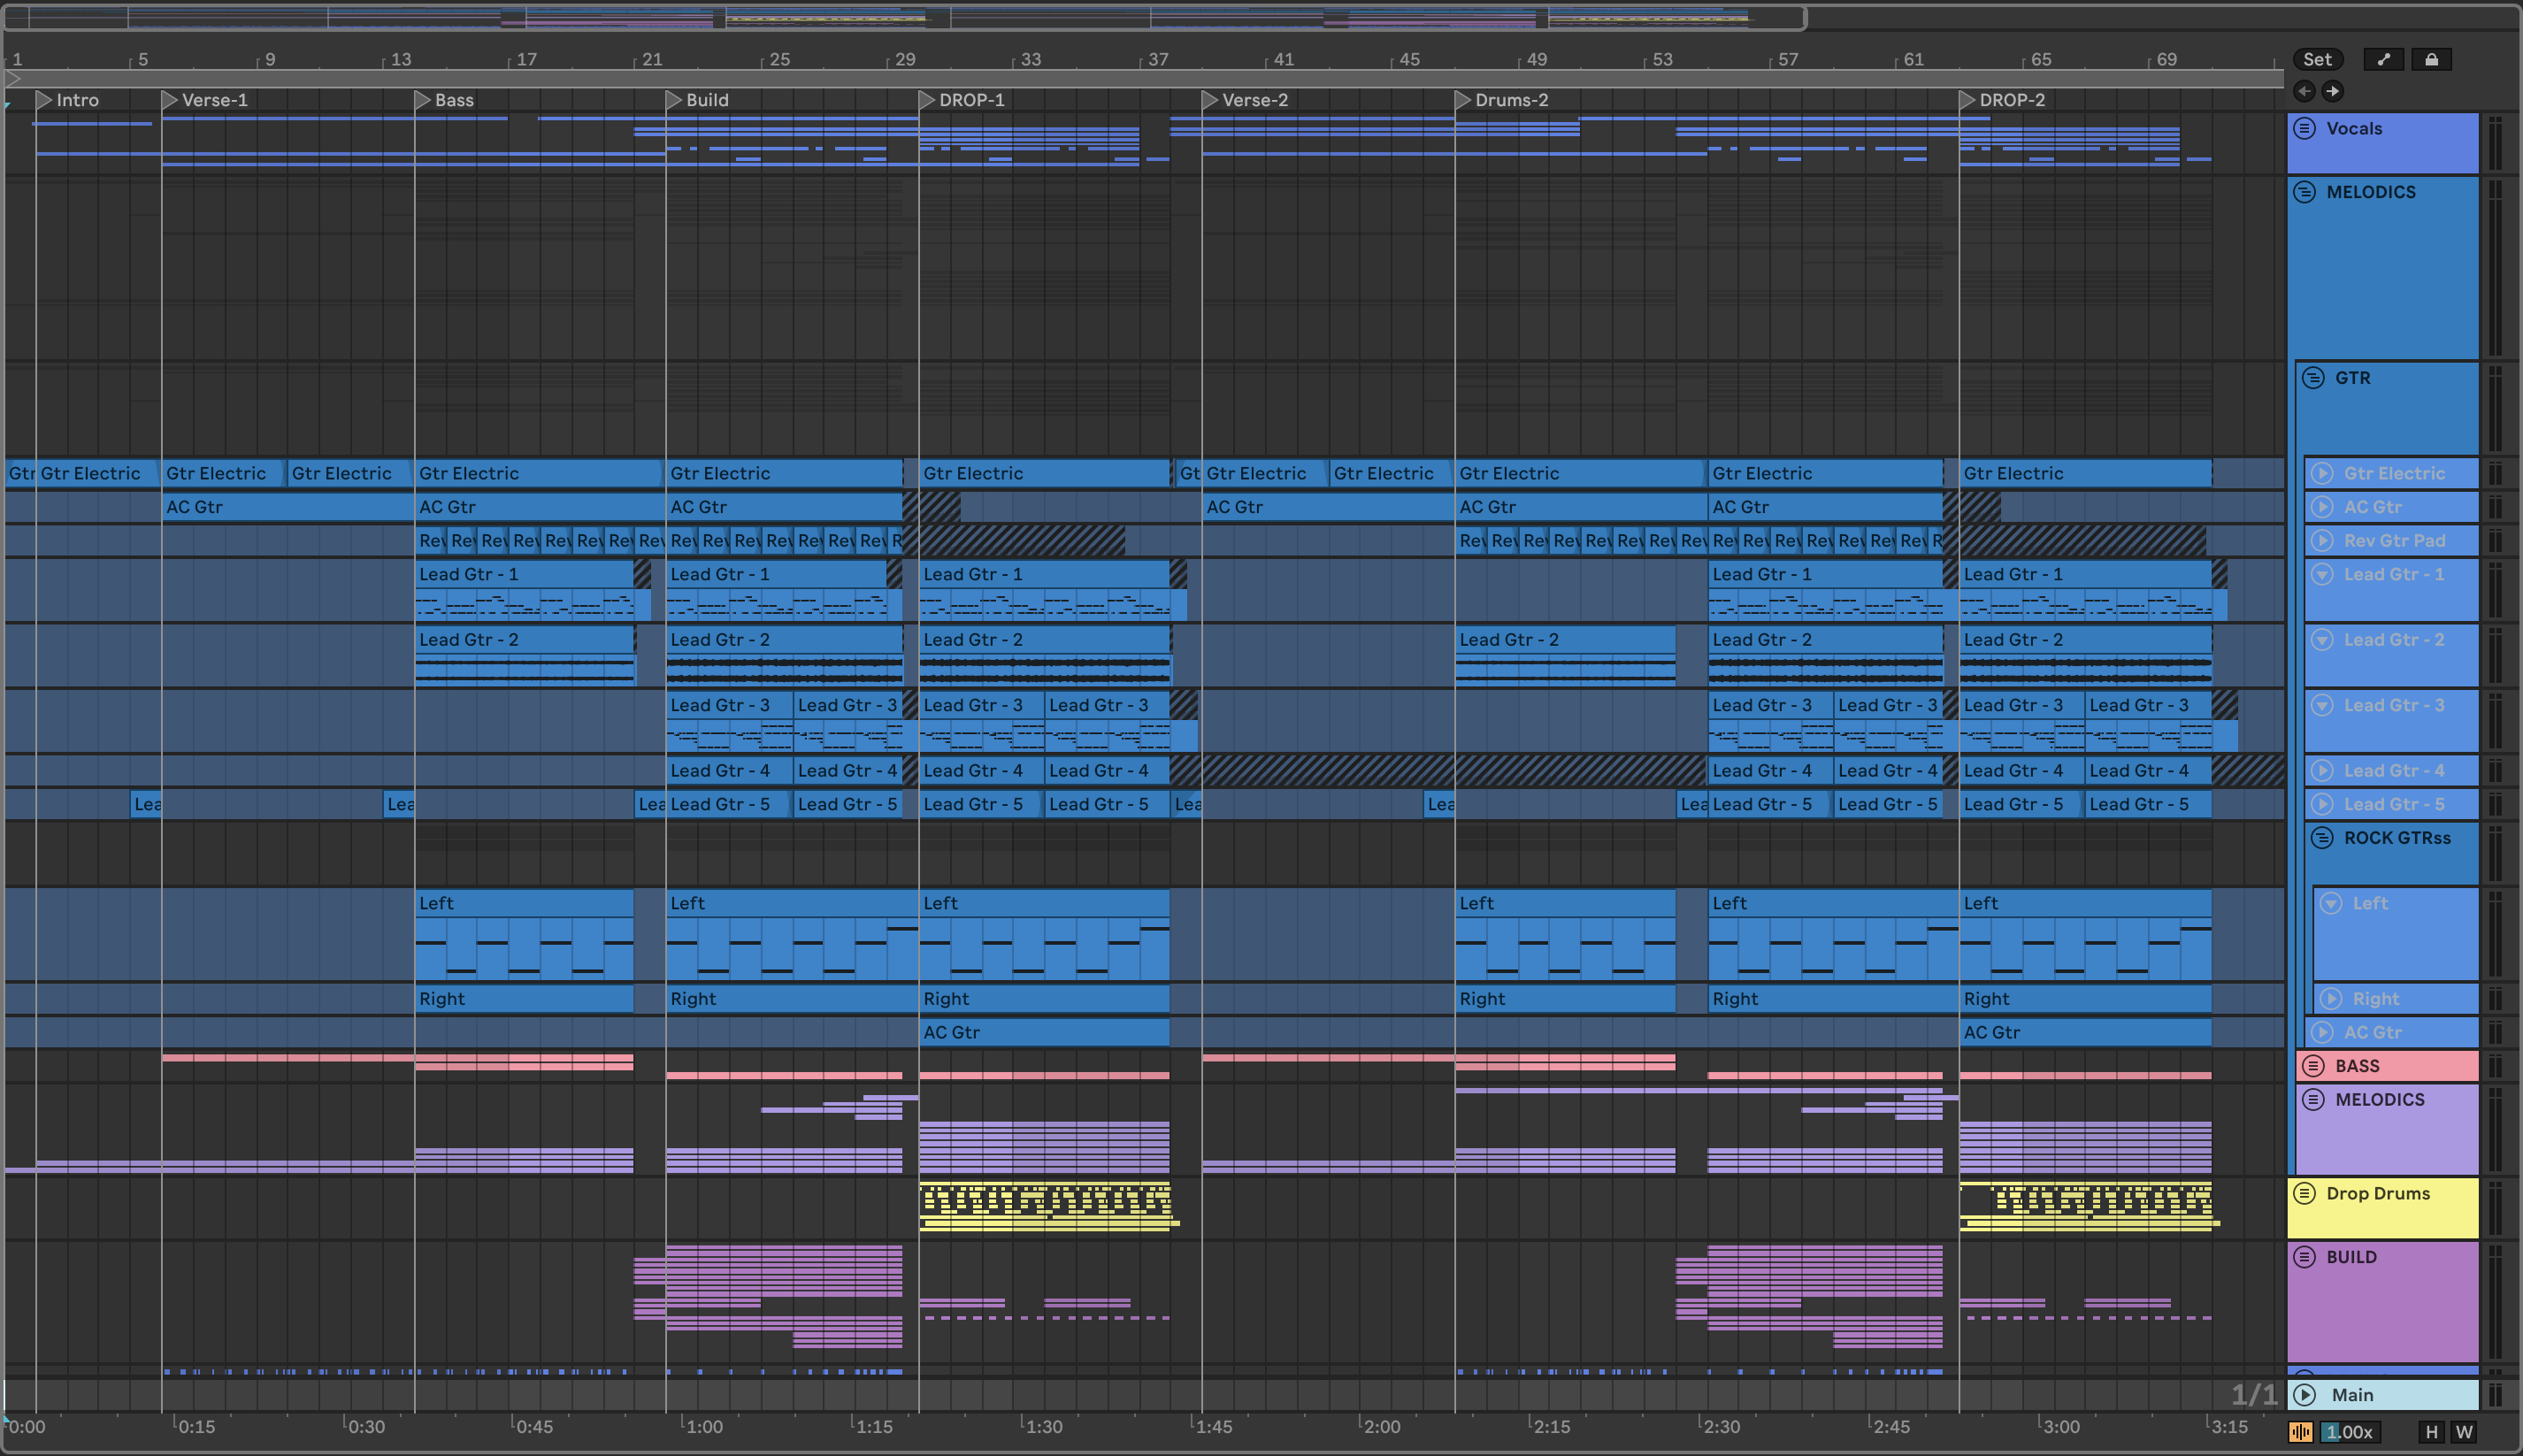Click the Main track circular icon
2523x1456 pixels.
[2305, 1394]
